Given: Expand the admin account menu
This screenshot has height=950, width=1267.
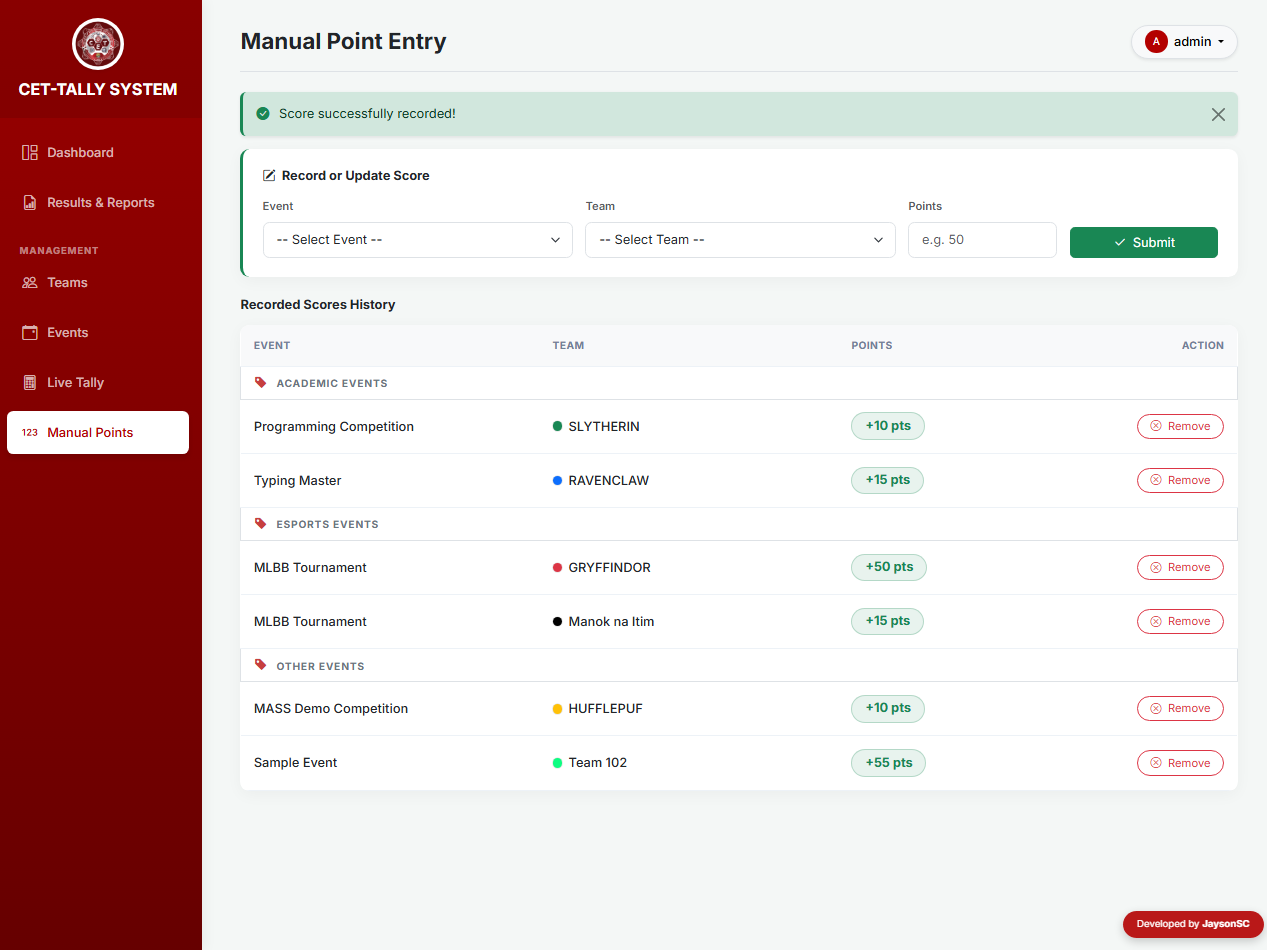Looking at the screenshot, I should tap(1184, 41).
